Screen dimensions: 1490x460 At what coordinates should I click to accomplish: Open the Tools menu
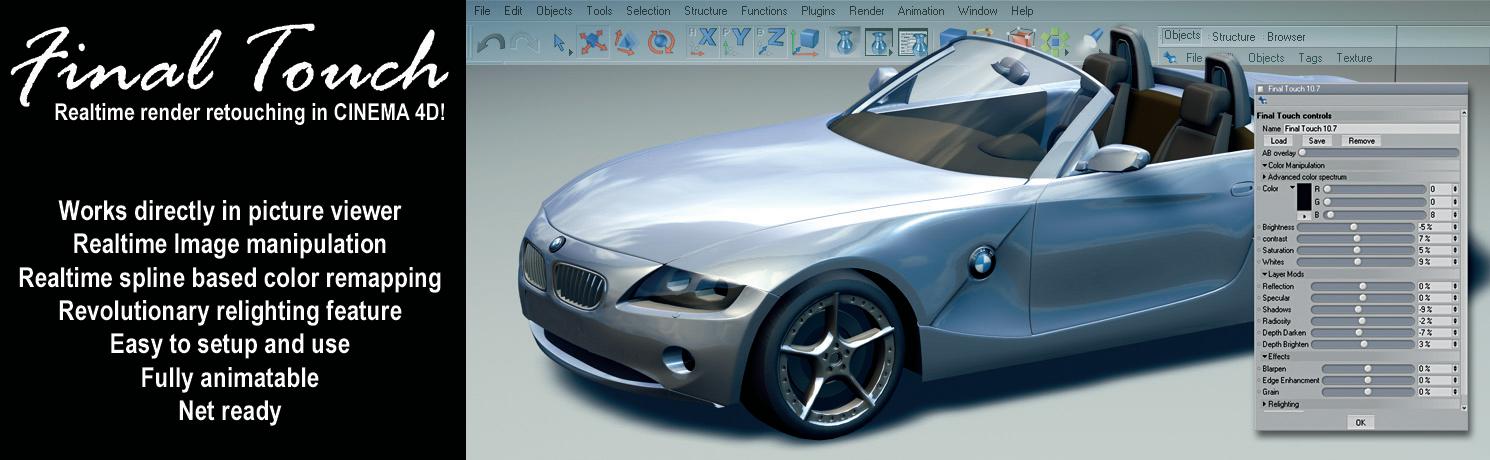pos(599,11)
